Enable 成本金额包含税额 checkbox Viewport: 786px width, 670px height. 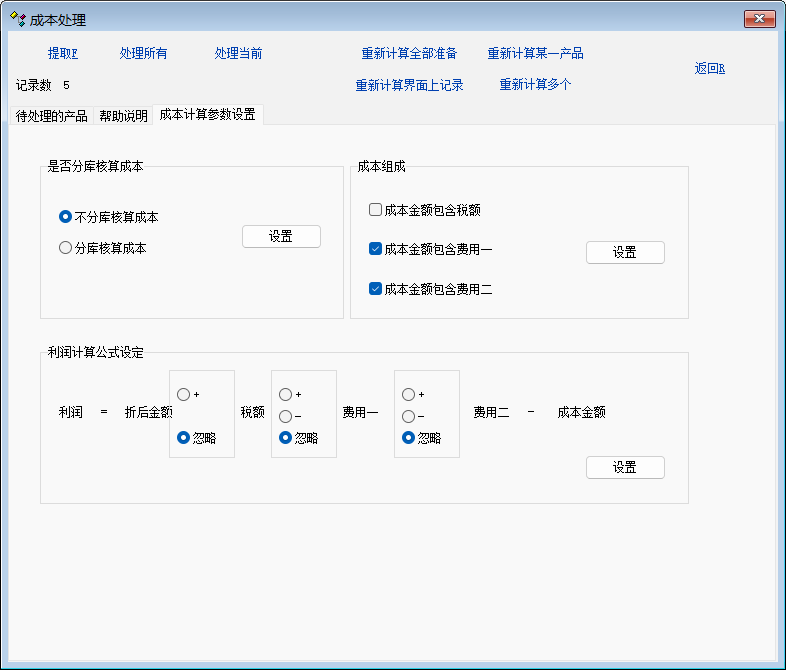(x=375, y=211)
